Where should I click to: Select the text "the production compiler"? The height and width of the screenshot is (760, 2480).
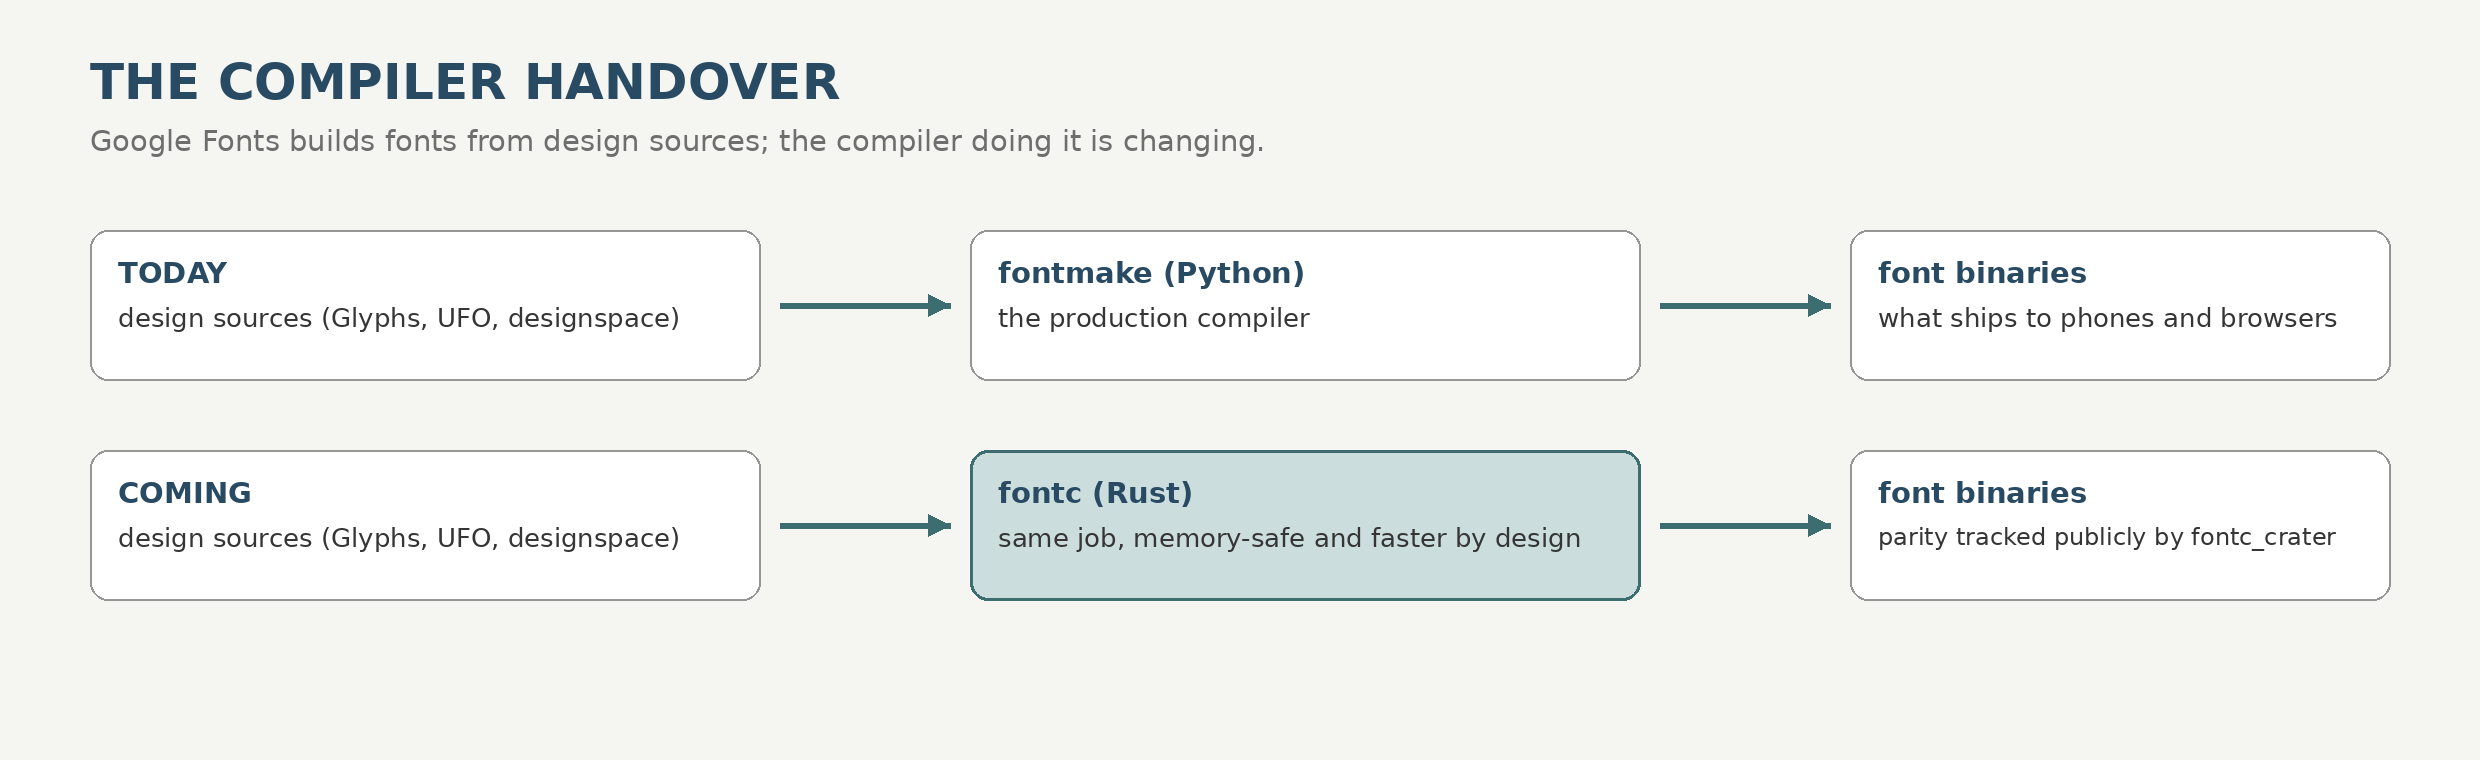point(1153,318)
